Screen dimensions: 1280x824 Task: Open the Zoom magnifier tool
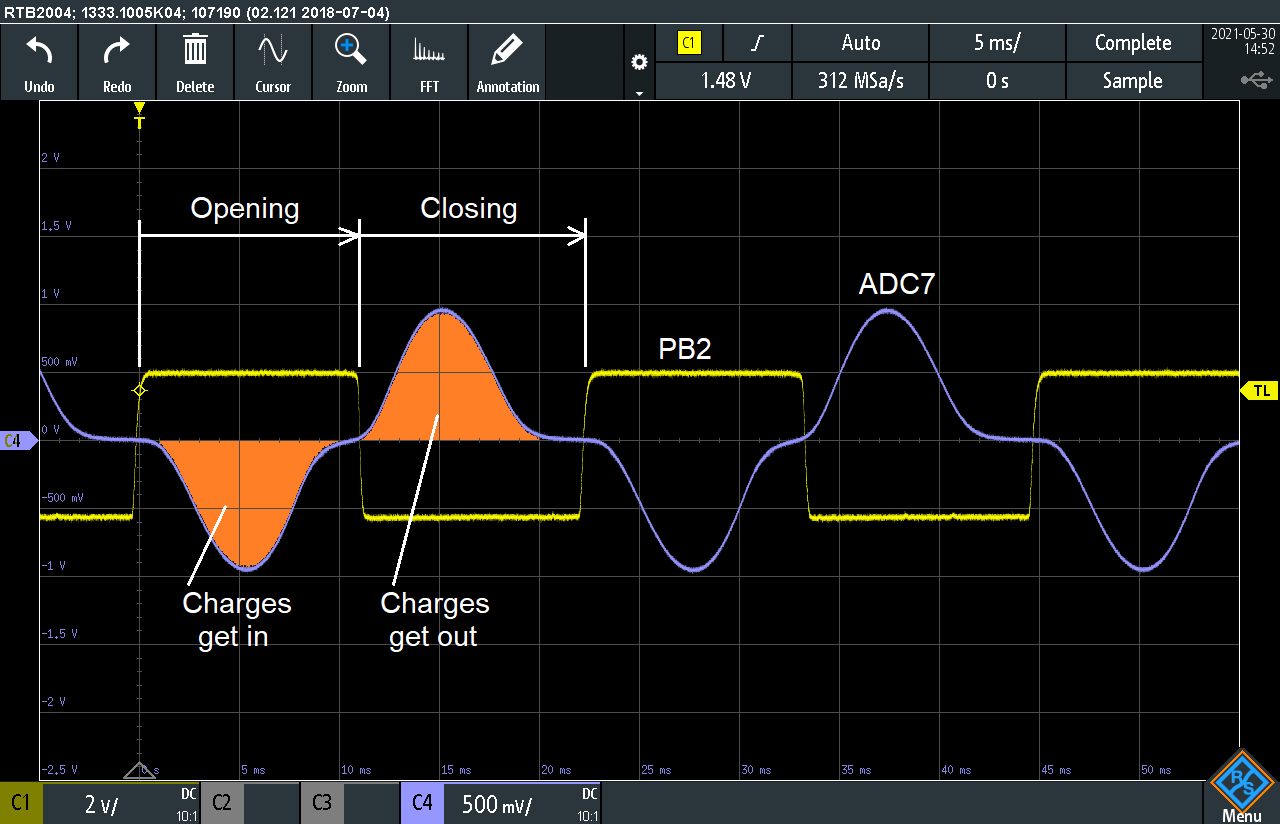pos(351,62)
